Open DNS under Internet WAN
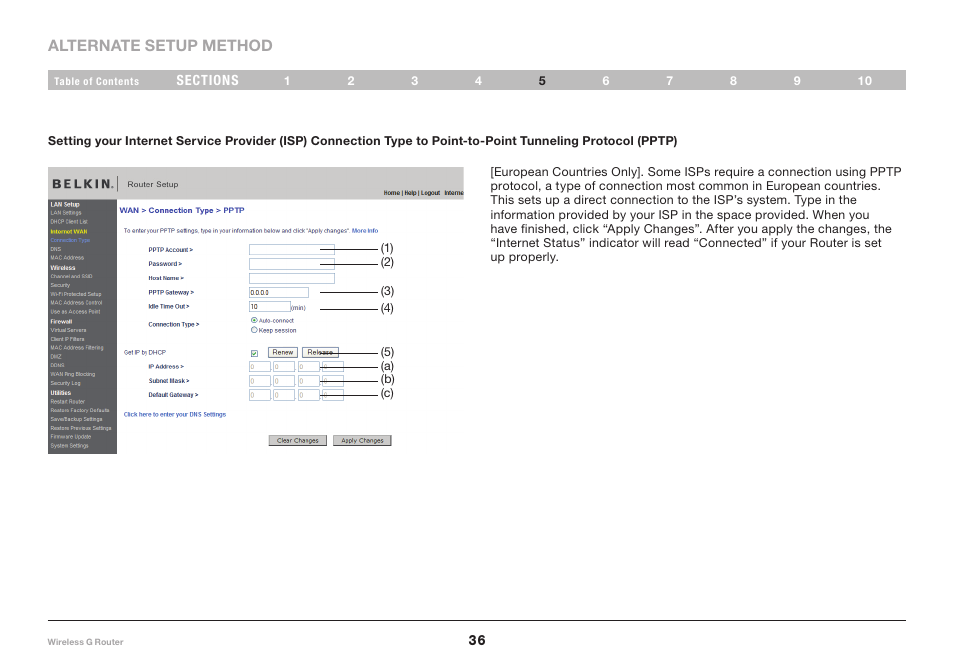This screenshot has width=954, height=668. (55, 249)
